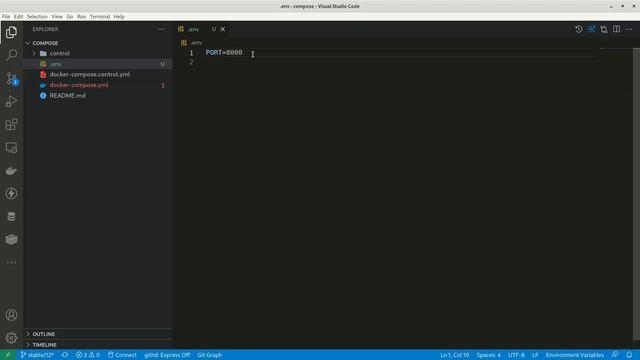Open the Docker view

[x=11, y=171]
